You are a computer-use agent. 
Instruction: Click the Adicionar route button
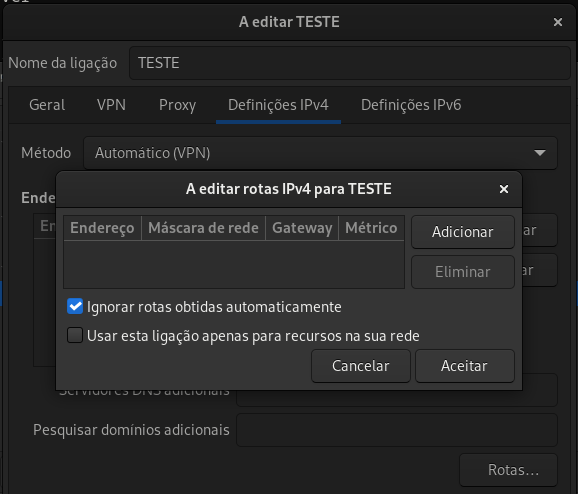coord(463,232)
